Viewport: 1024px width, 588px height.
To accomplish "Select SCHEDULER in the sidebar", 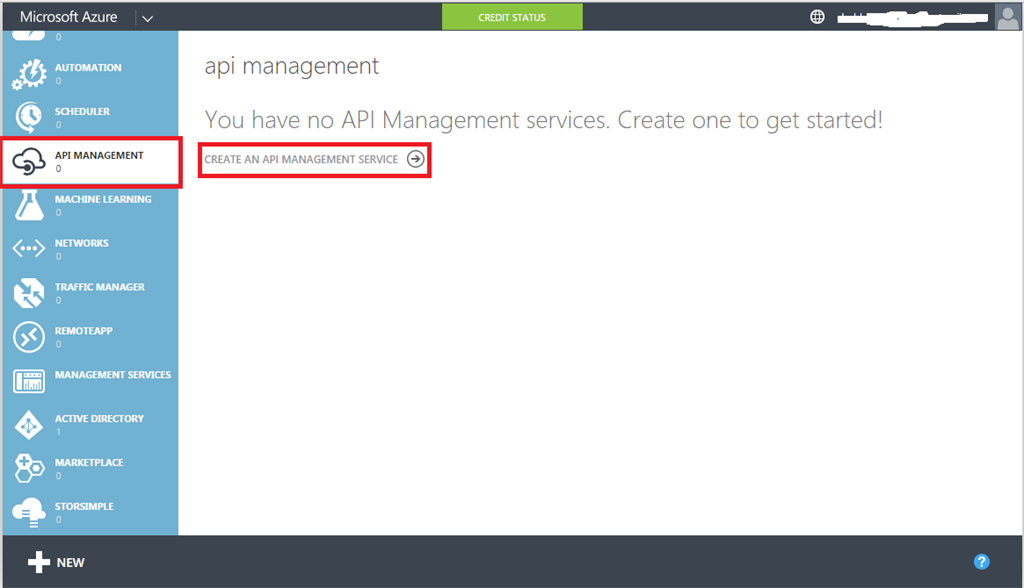I will coord(82,111).
